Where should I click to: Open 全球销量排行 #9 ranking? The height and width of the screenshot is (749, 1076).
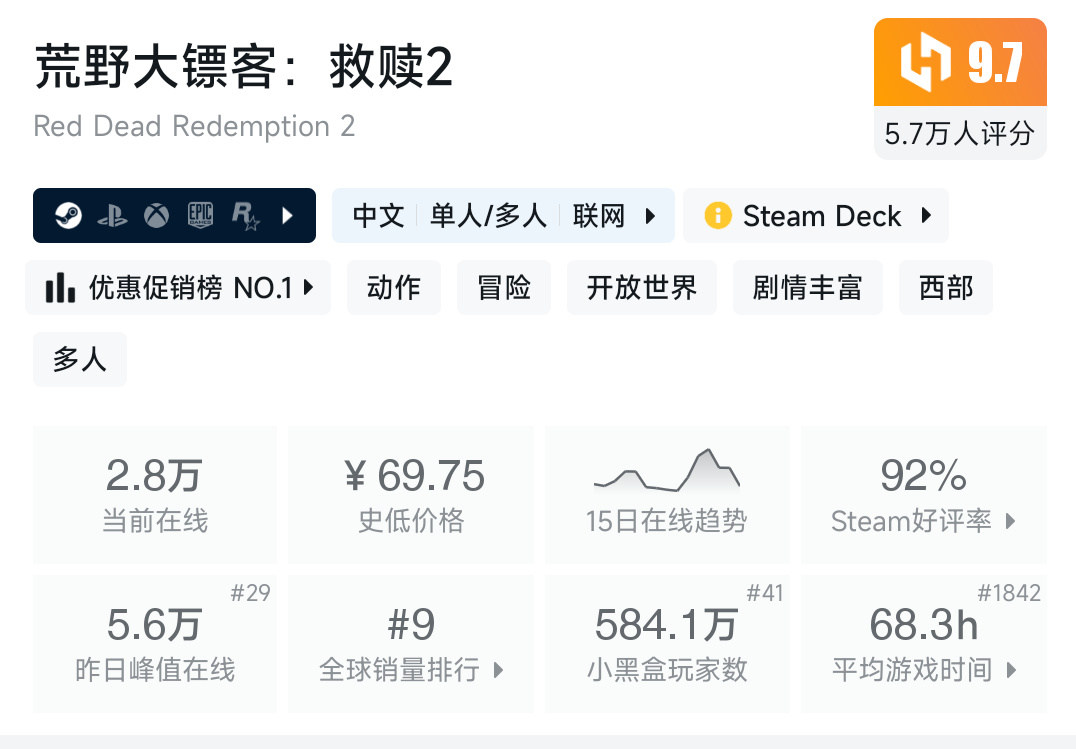click(411, 643)
